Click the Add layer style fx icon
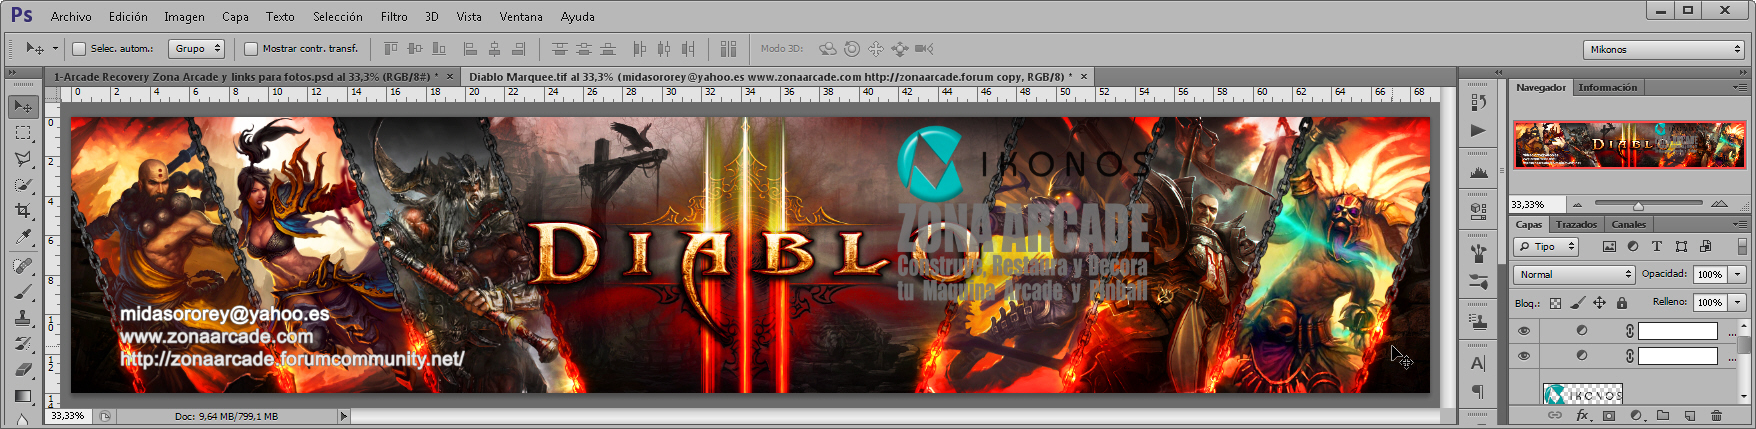 (1583, 416)
